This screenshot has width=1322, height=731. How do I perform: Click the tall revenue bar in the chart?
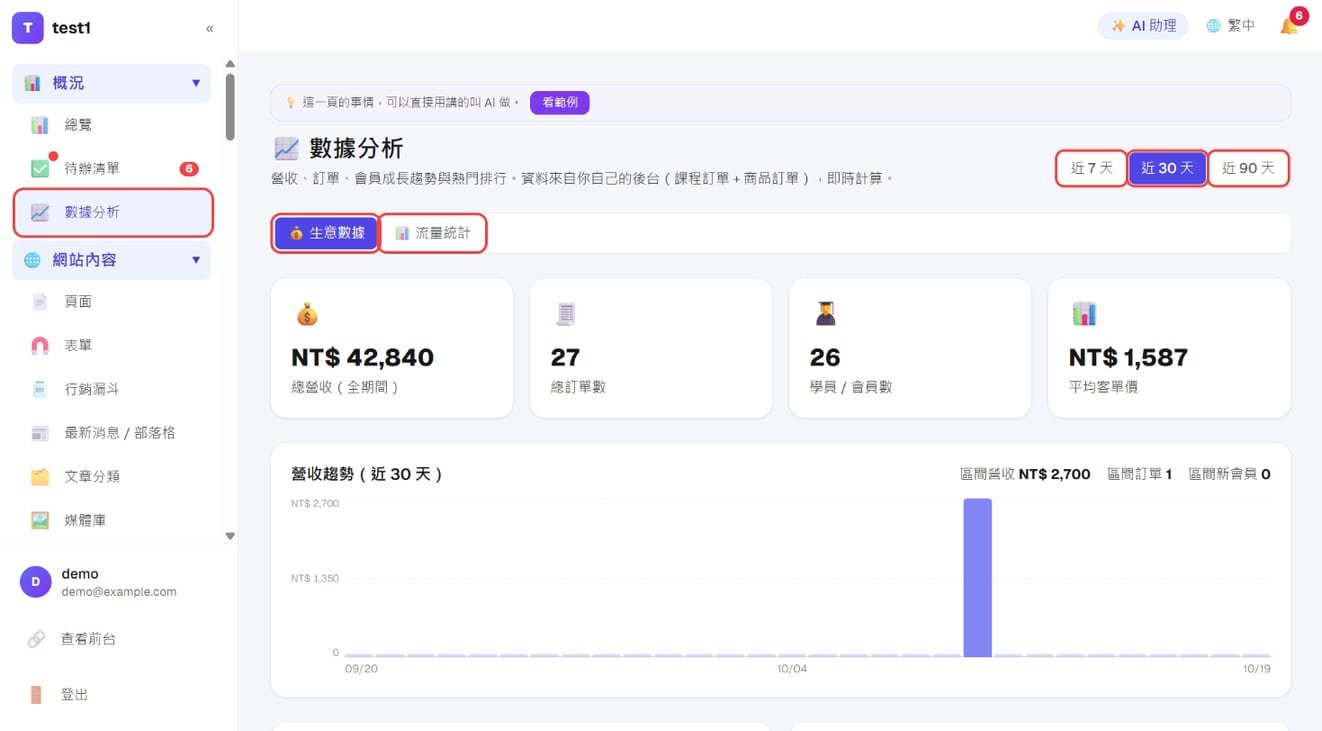coord(978,578)
